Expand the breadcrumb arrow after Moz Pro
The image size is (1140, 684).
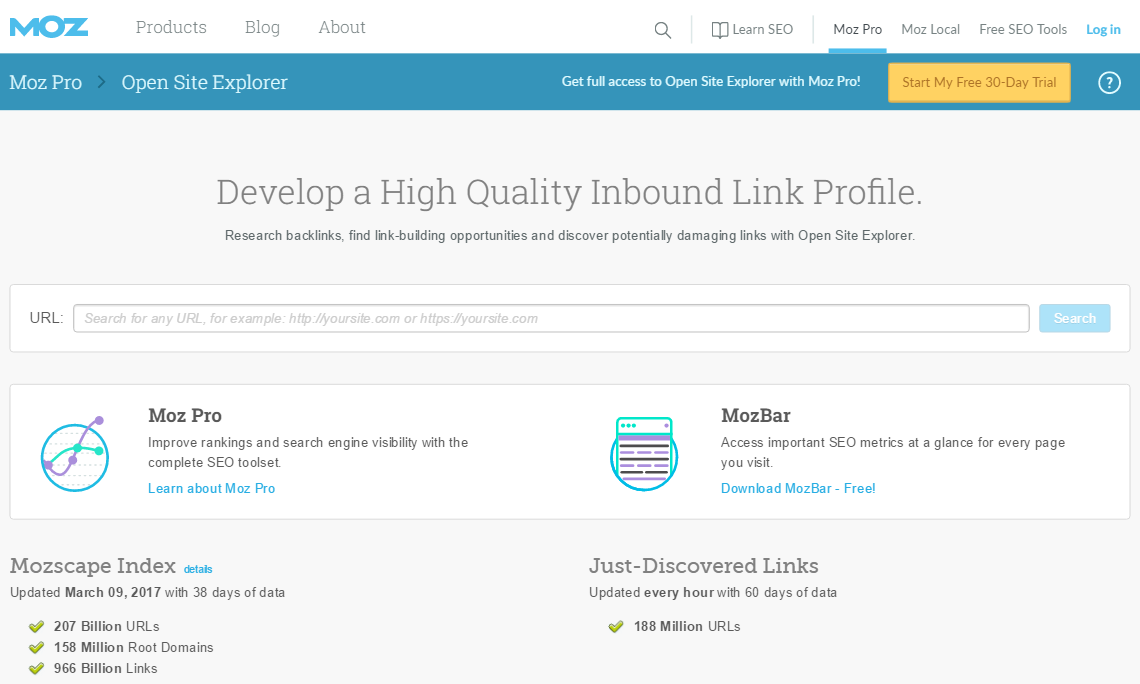point(100,82)
